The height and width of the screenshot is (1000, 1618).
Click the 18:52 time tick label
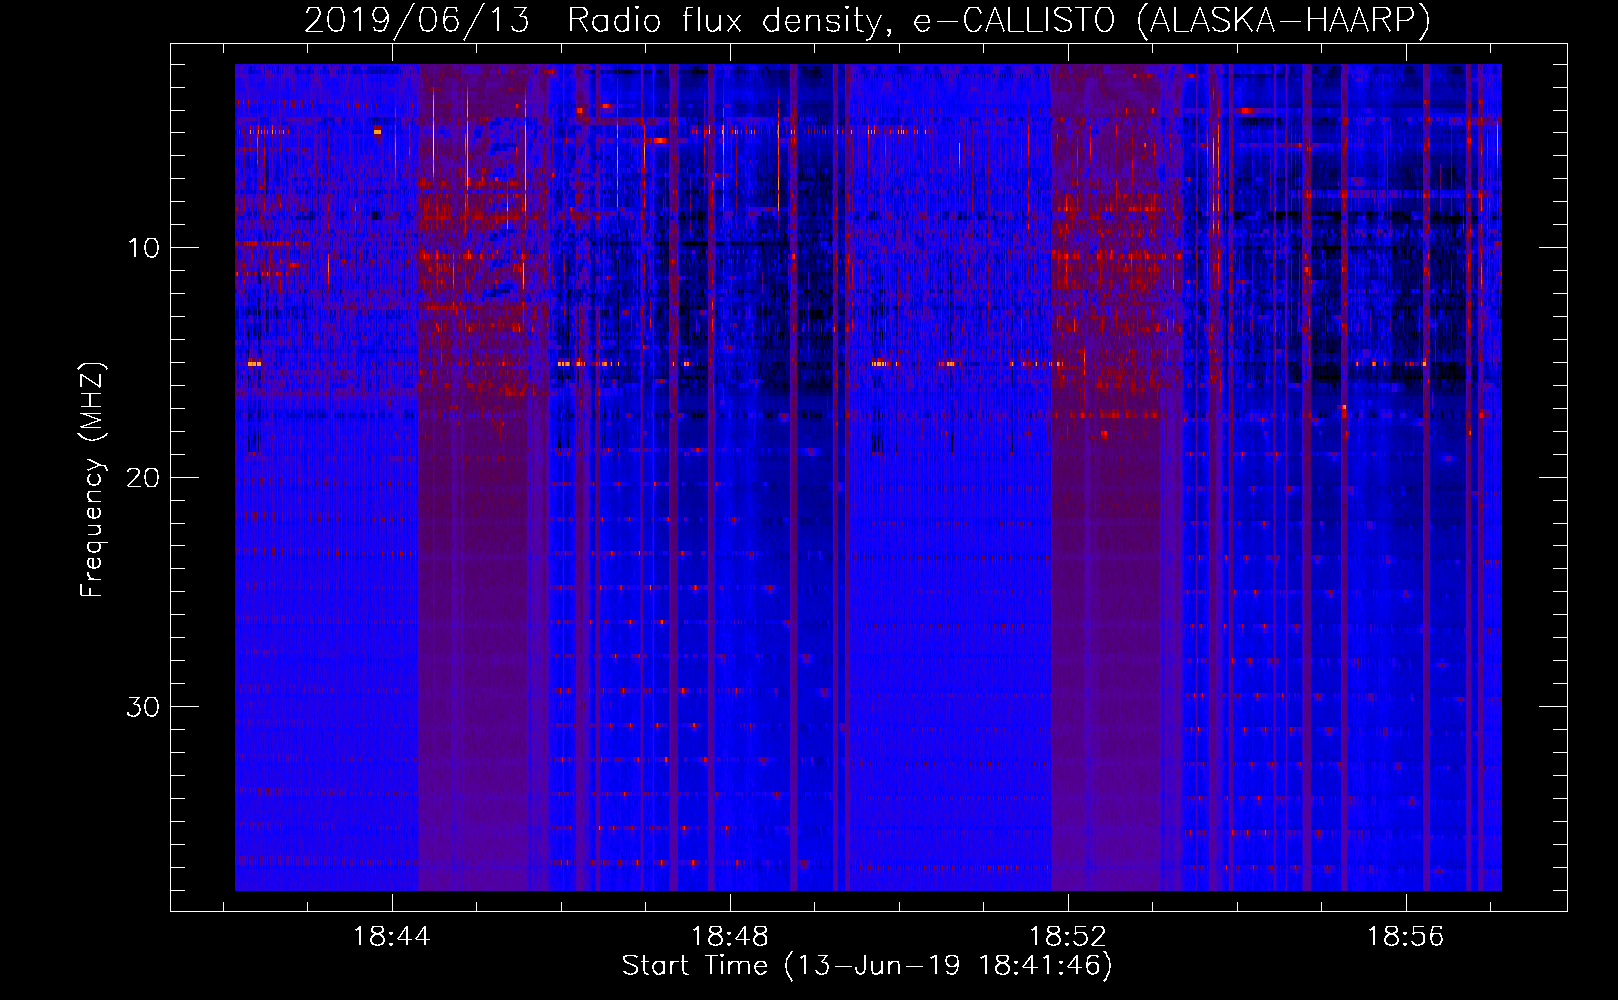pos(1068,937)
